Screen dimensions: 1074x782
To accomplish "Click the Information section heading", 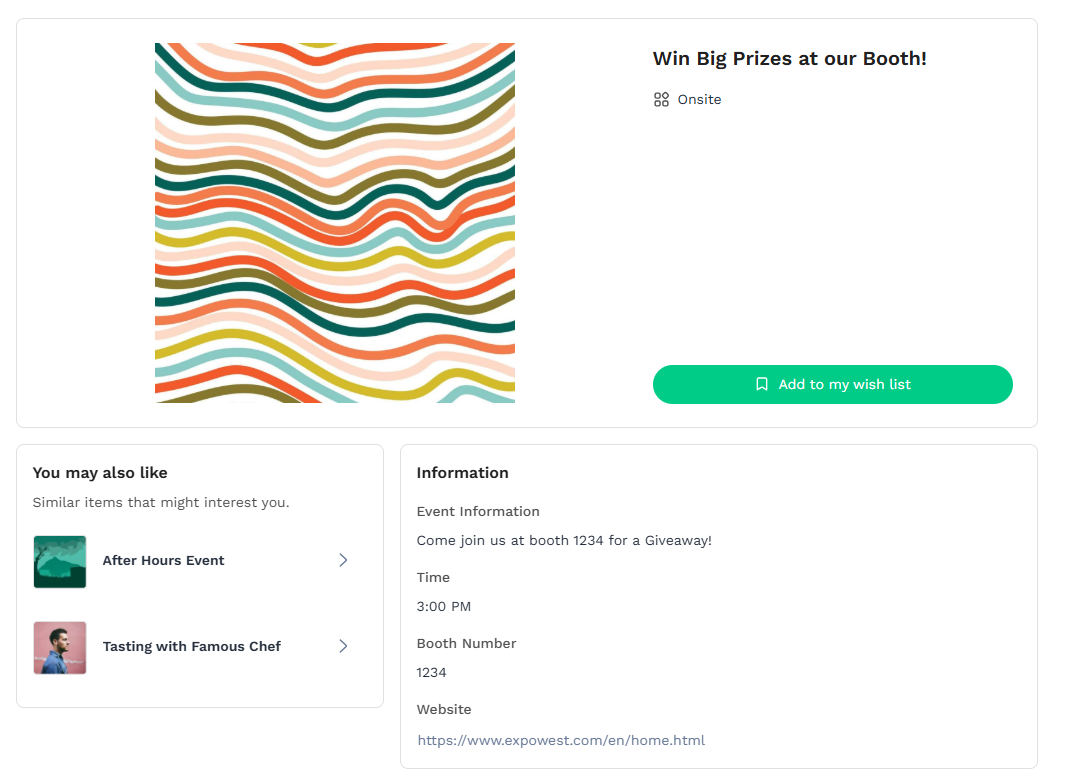I will pyautogui.click(x=462, y=472).
